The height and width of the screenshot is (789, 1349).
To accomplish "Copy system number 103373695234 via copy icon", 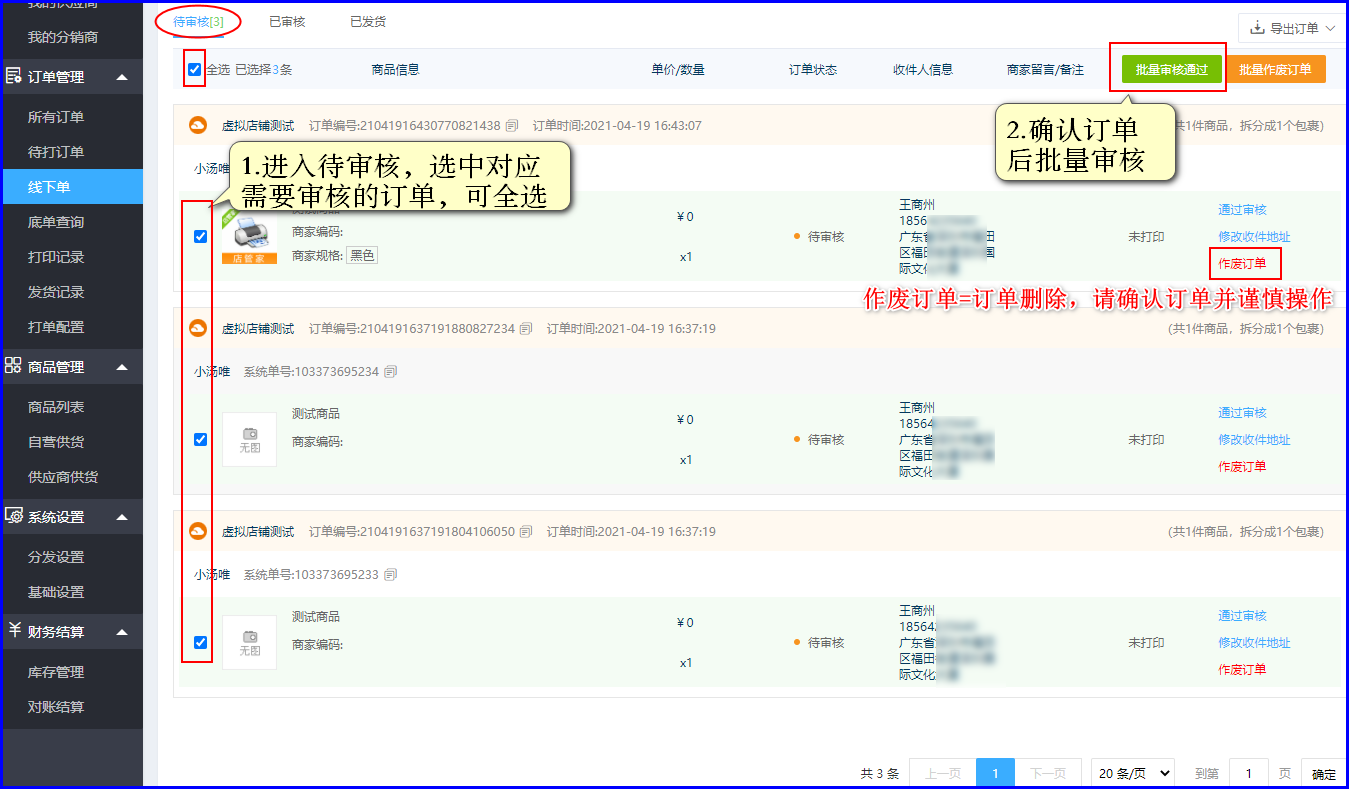I will click(390, 372).
